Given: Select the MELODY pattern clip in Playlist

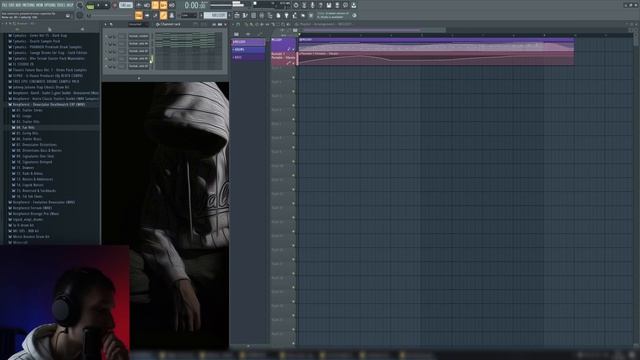Looking at the screenshot, I should point(436,44).
